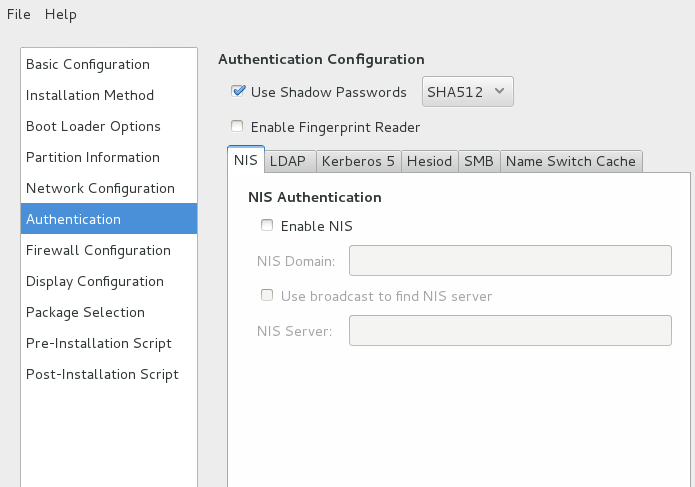
Task: Select Basic Configuration in the sidebar
Action: [x=88, y=64]
